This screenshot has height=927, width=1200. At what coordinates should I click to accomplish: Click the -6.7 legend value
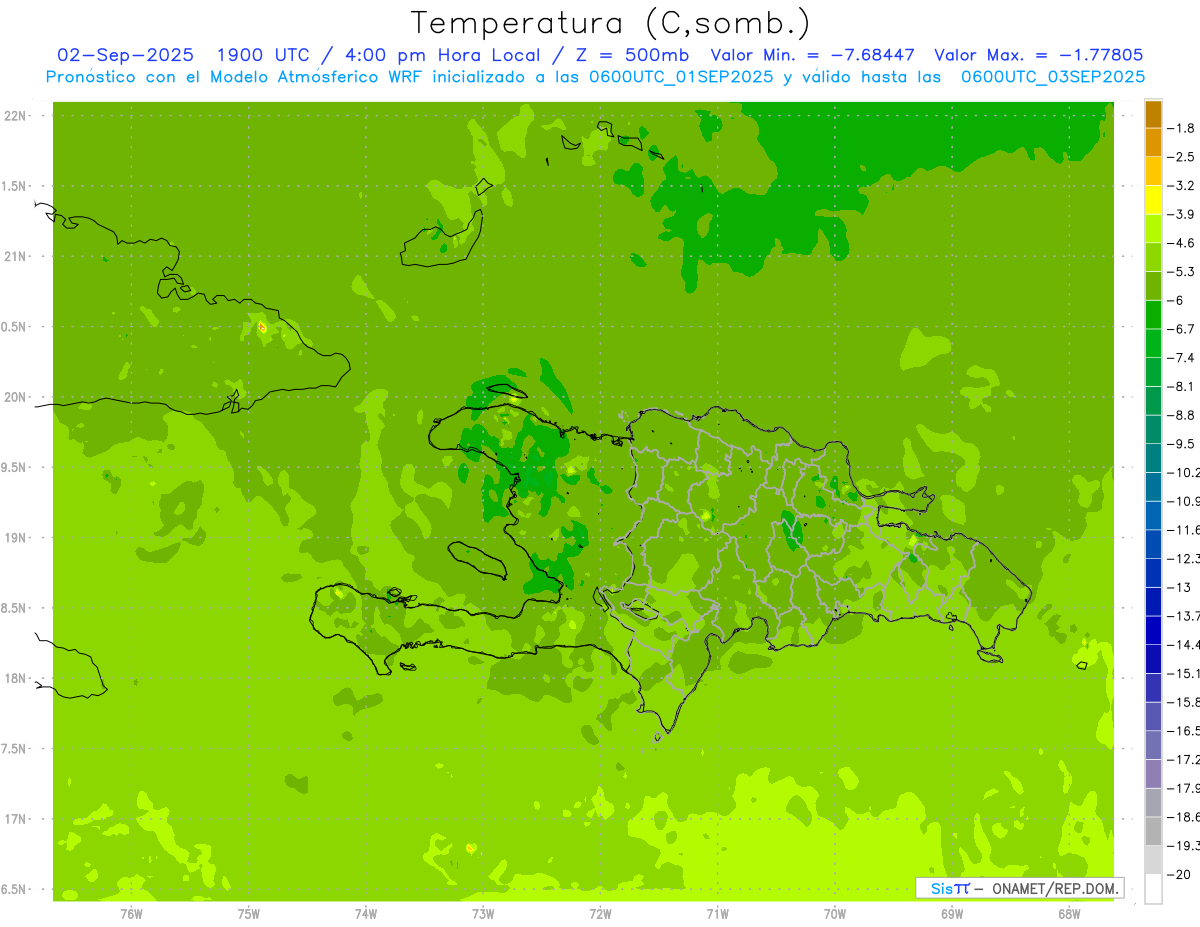(1182, 328)
